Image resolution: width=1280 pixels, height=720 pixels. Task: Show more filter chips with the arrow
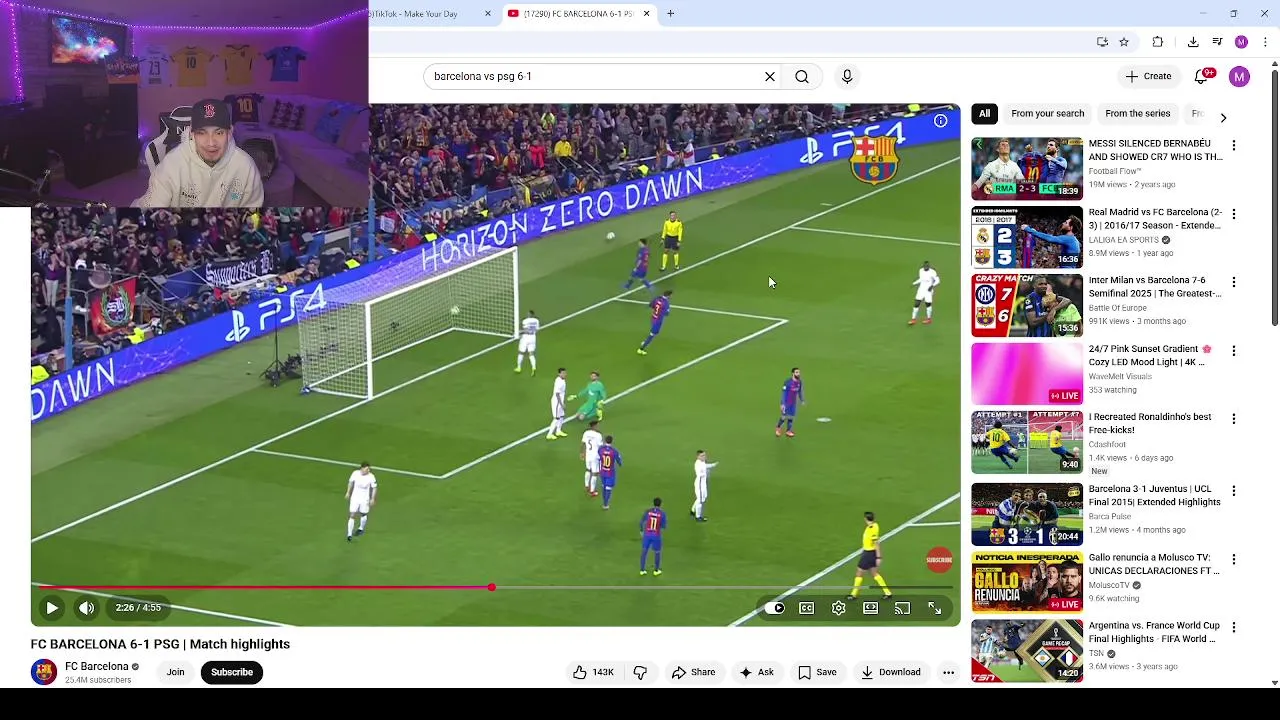(x=1223, y=117)
